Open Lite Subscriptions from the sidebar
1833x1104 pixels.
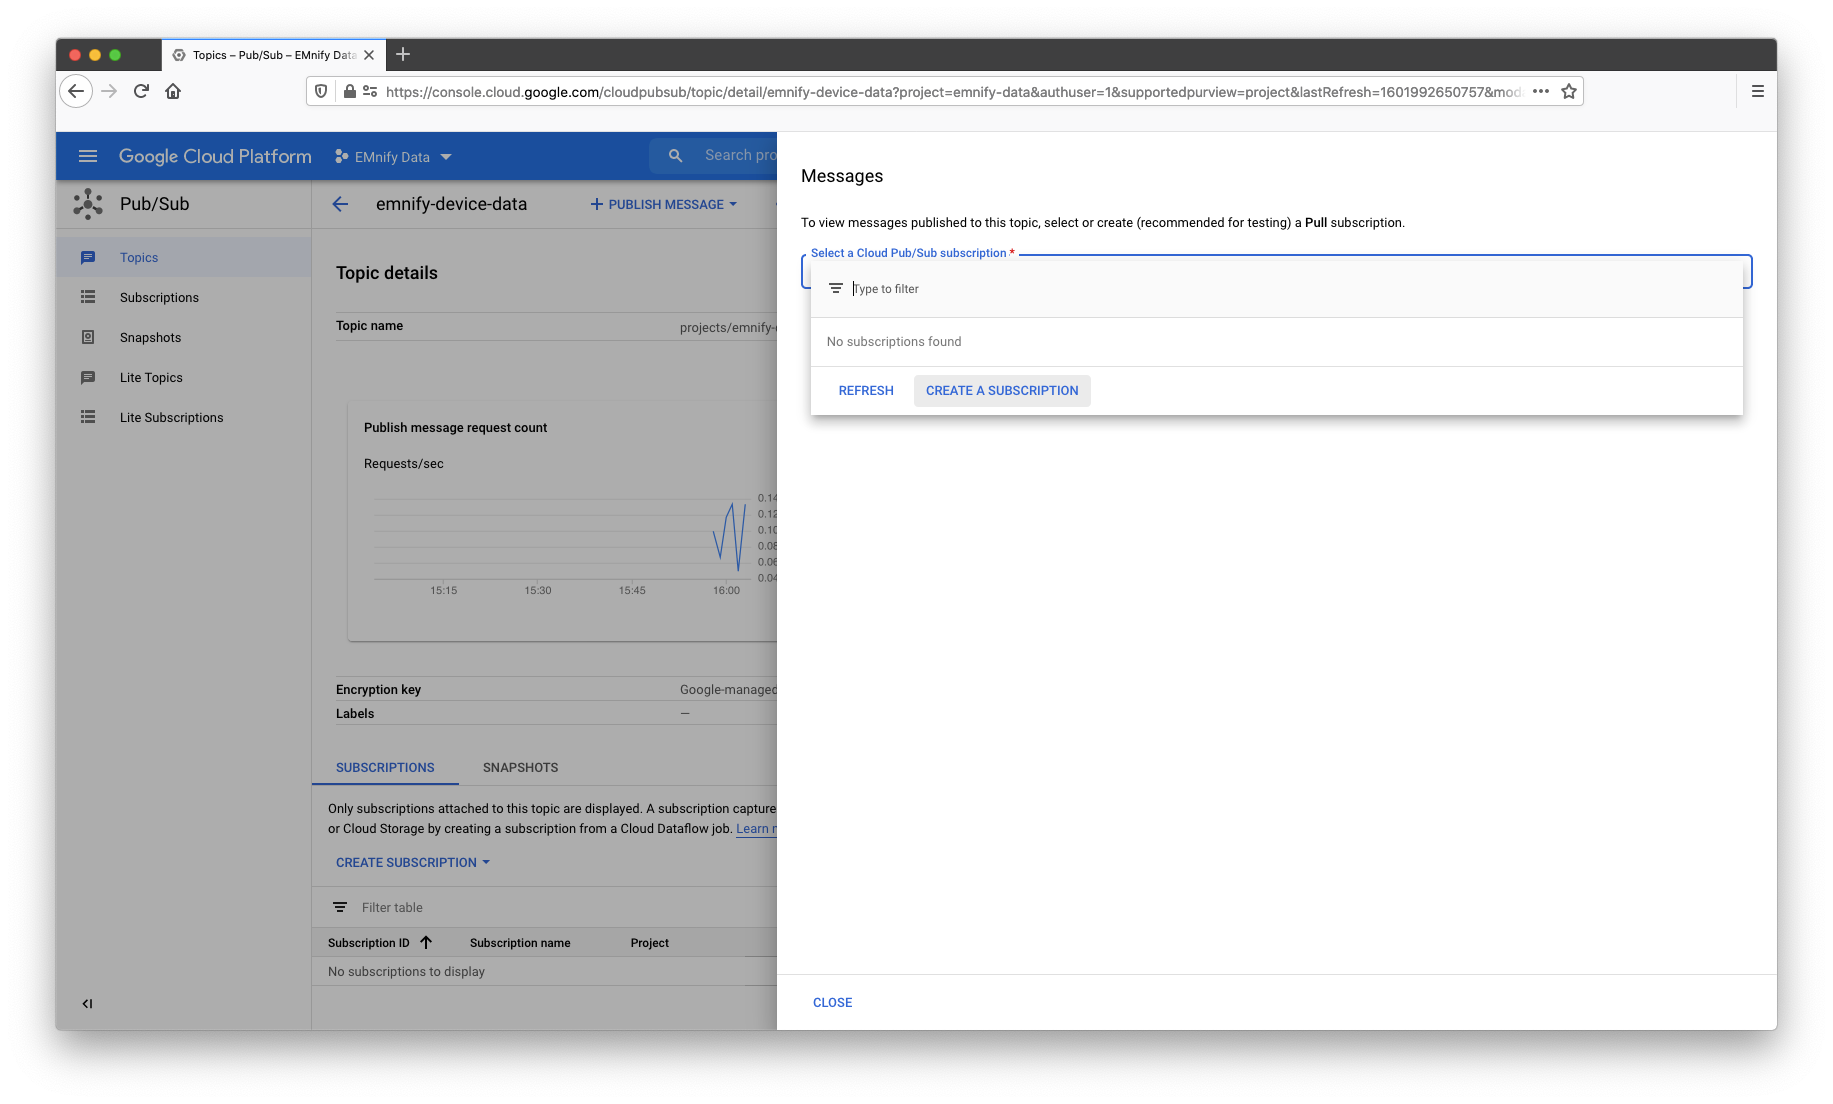point(171,417)
